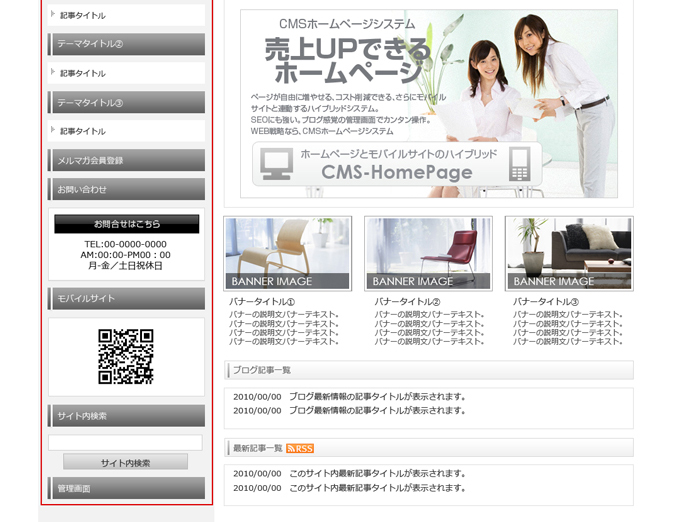Select the お問い合わせ sidebar heading
The image size is (680, 522).
126,189
